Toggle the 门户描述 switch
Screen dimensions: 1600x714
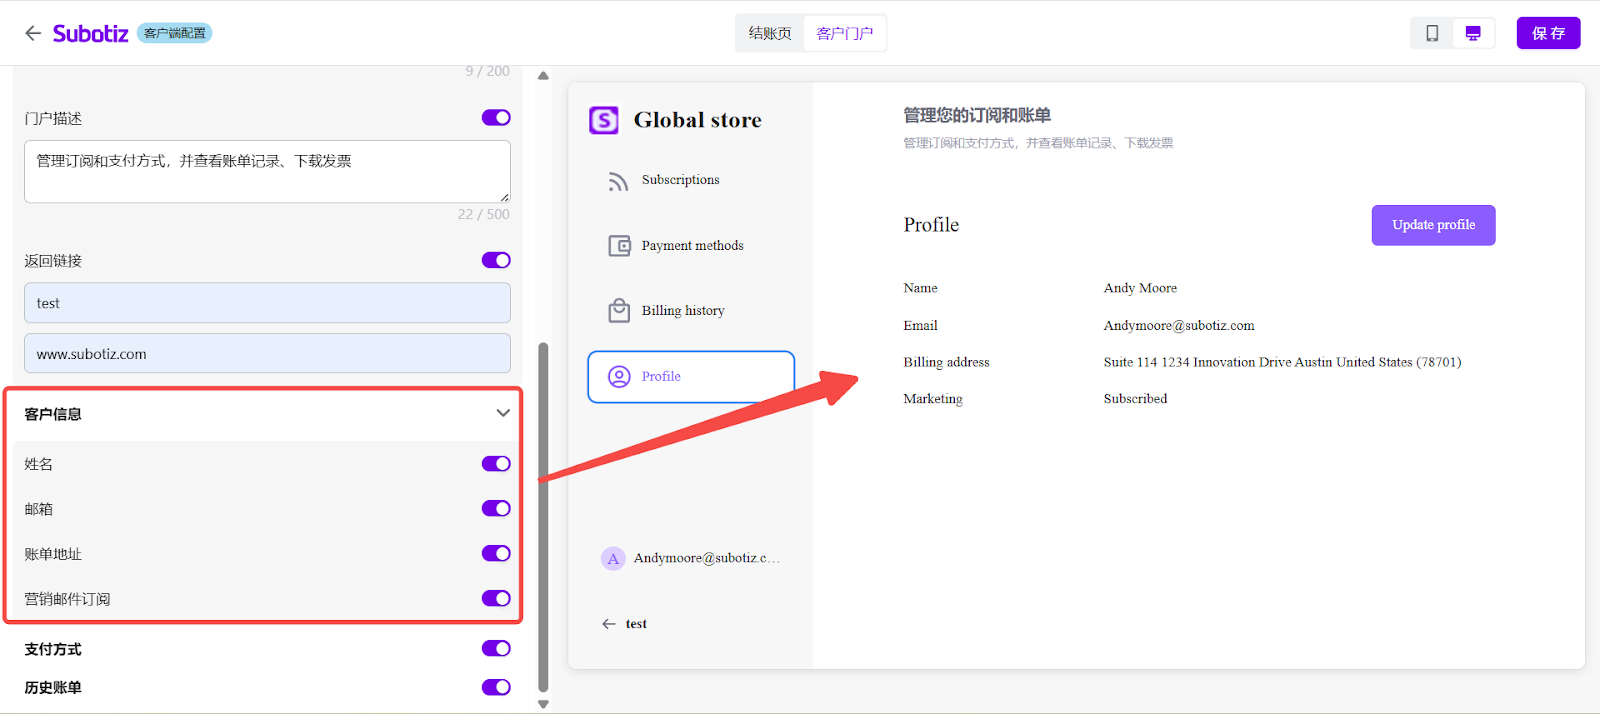point(496,118)
